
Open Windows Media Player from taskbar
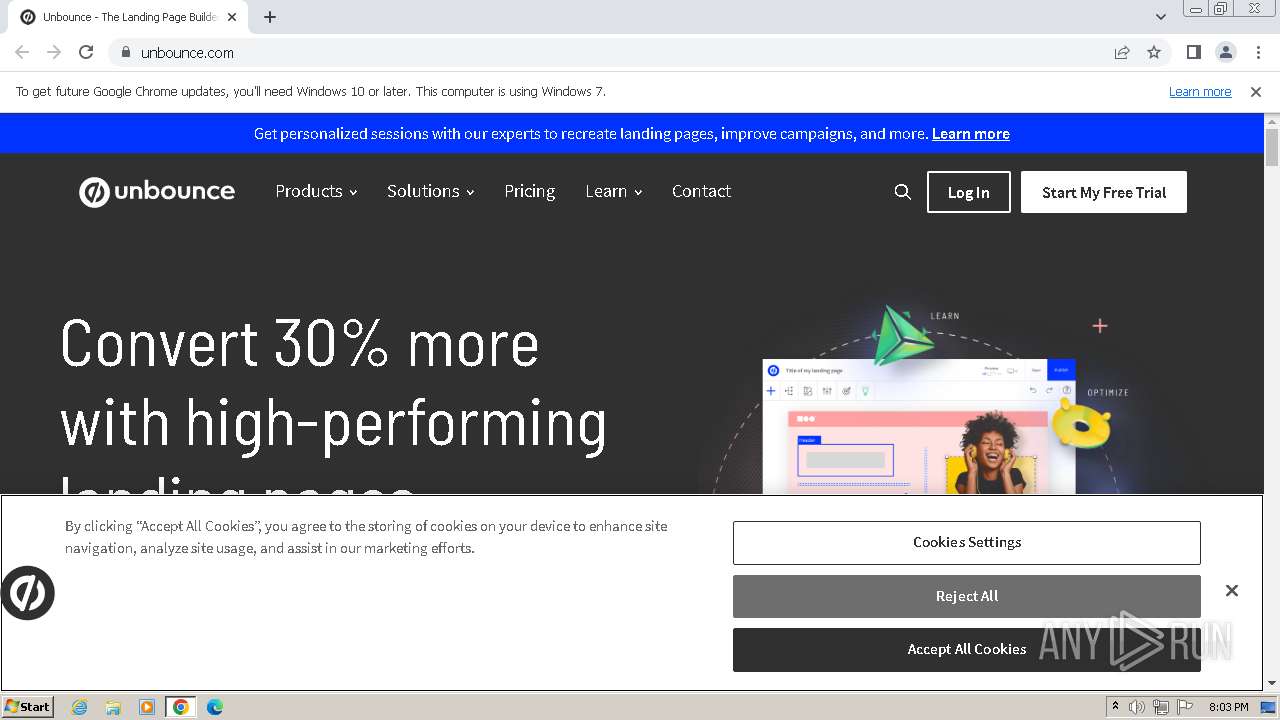(147, 707)
